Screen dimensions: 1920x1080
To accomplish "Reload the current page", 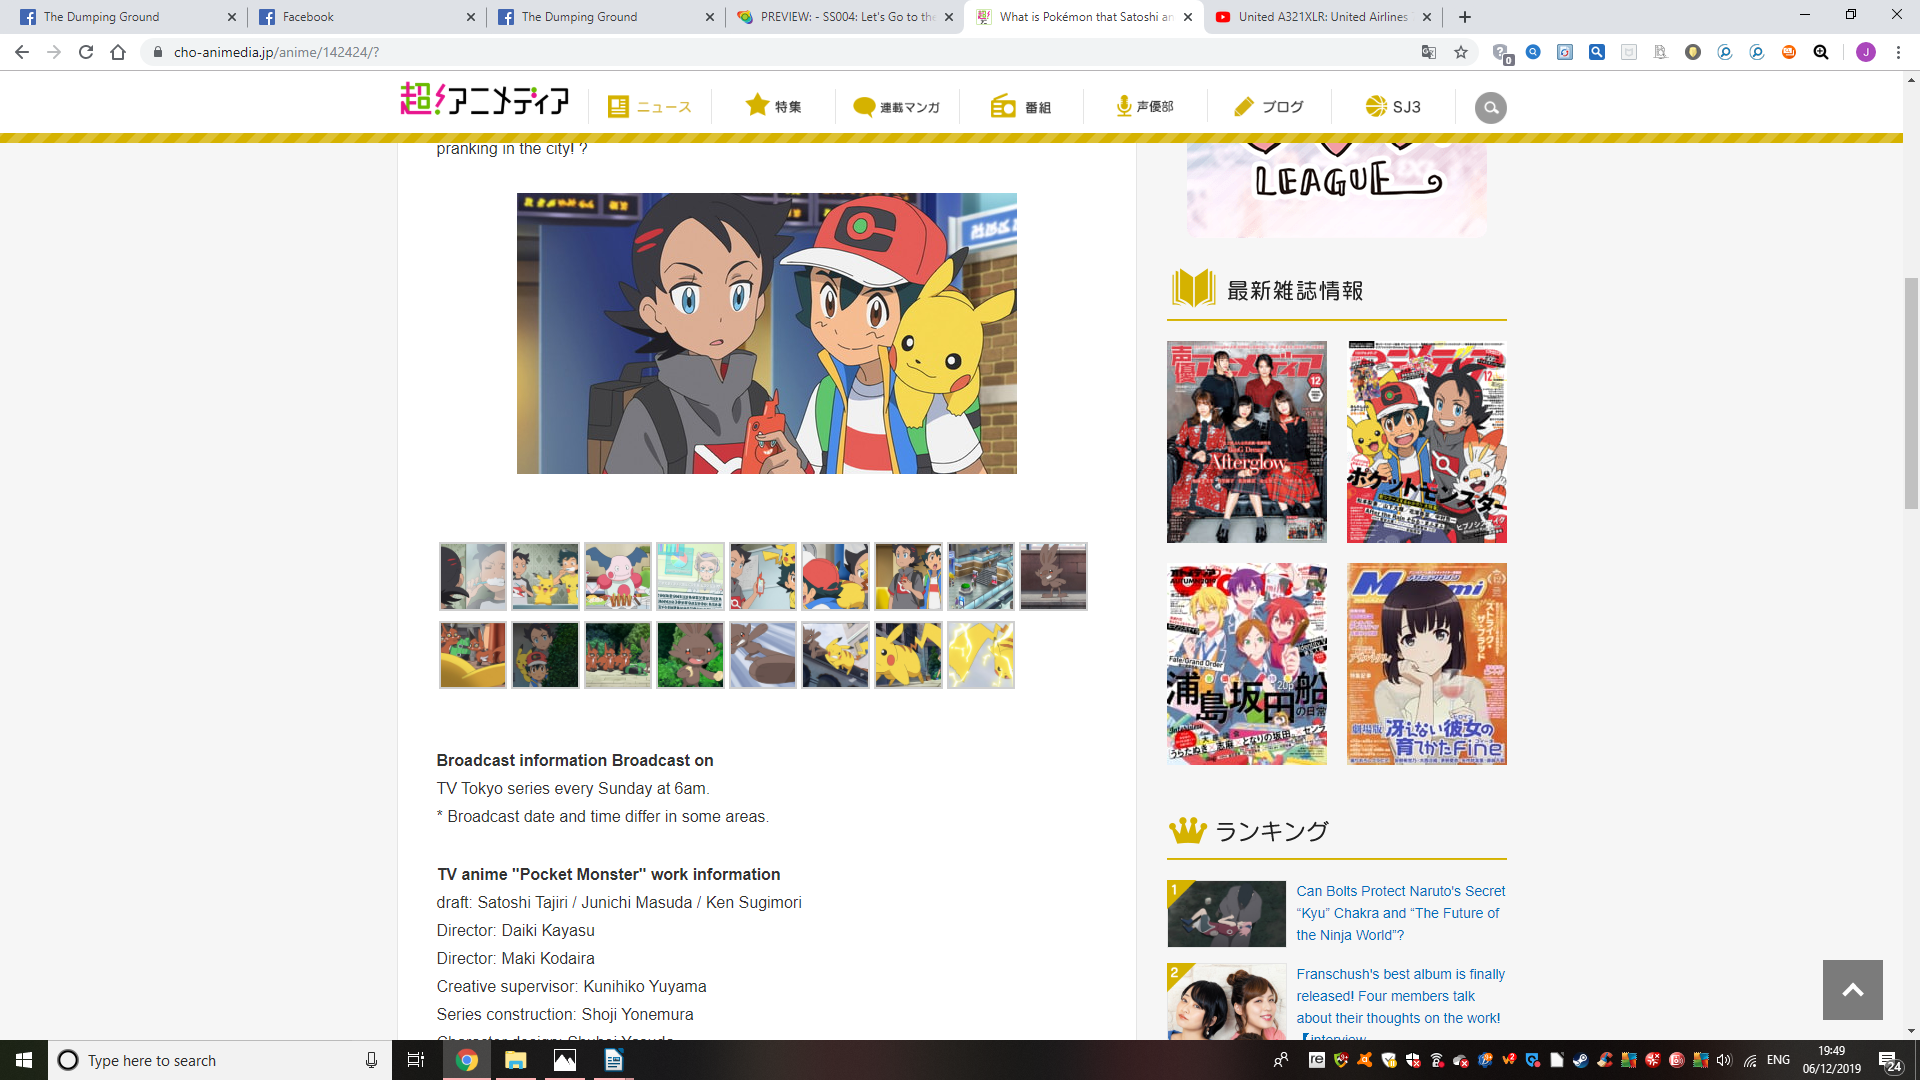I will coord(86,52).
